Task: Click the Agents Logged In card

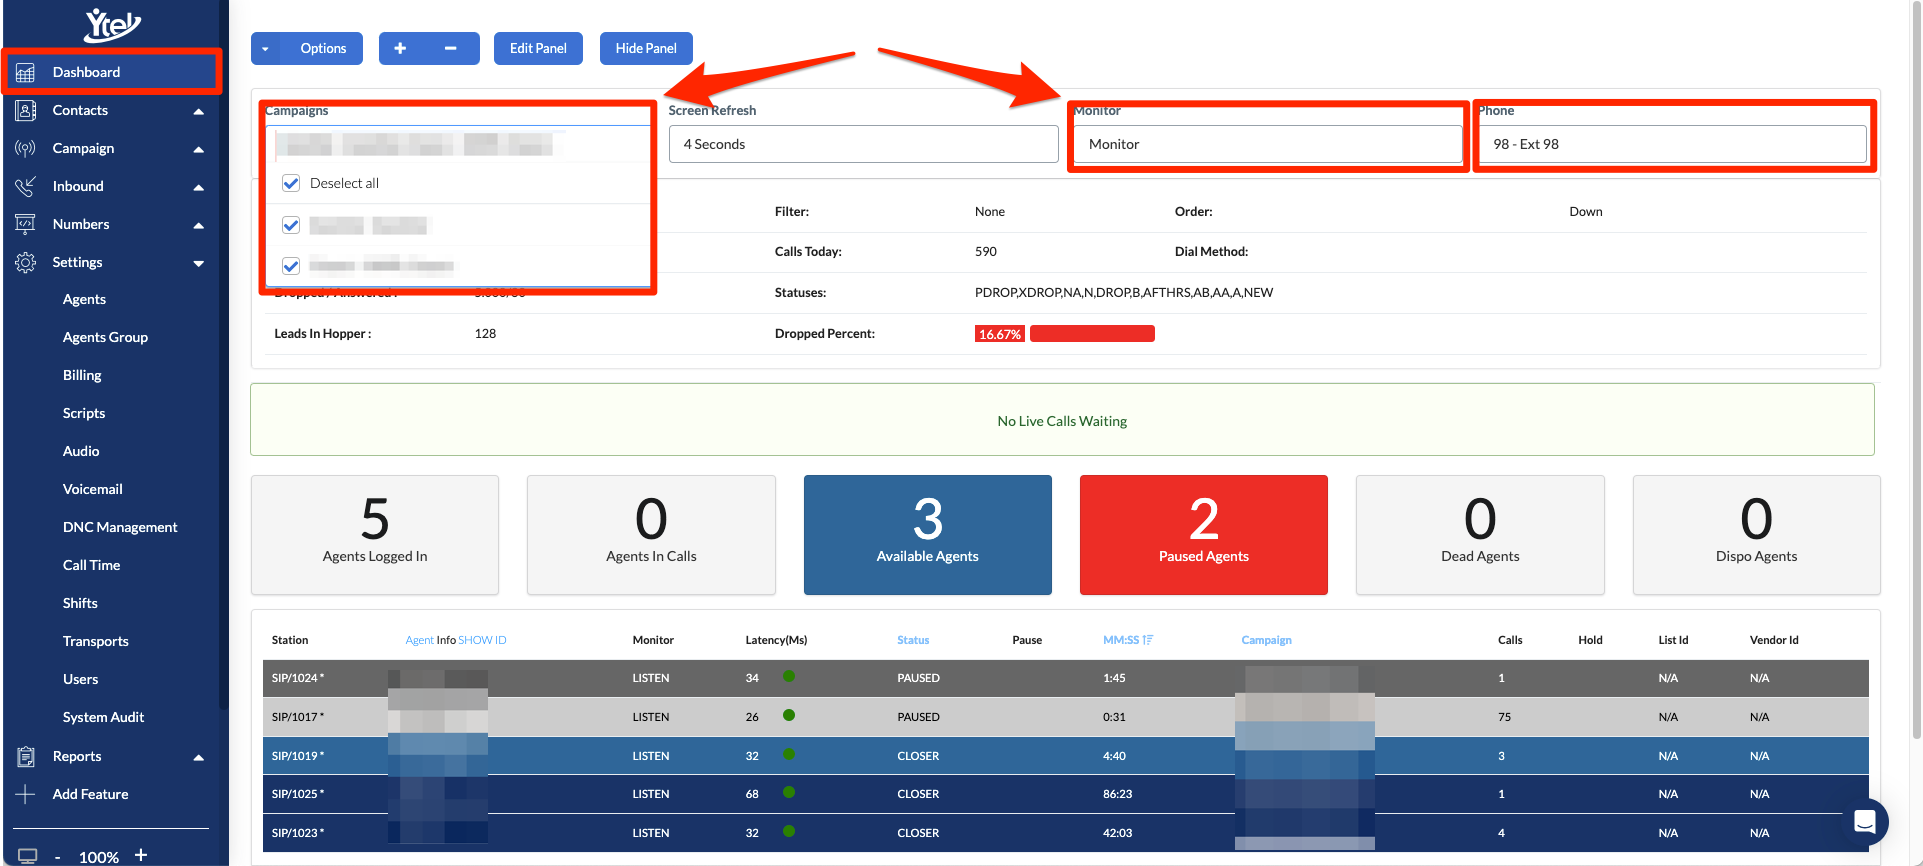Action: click(375, 535)
